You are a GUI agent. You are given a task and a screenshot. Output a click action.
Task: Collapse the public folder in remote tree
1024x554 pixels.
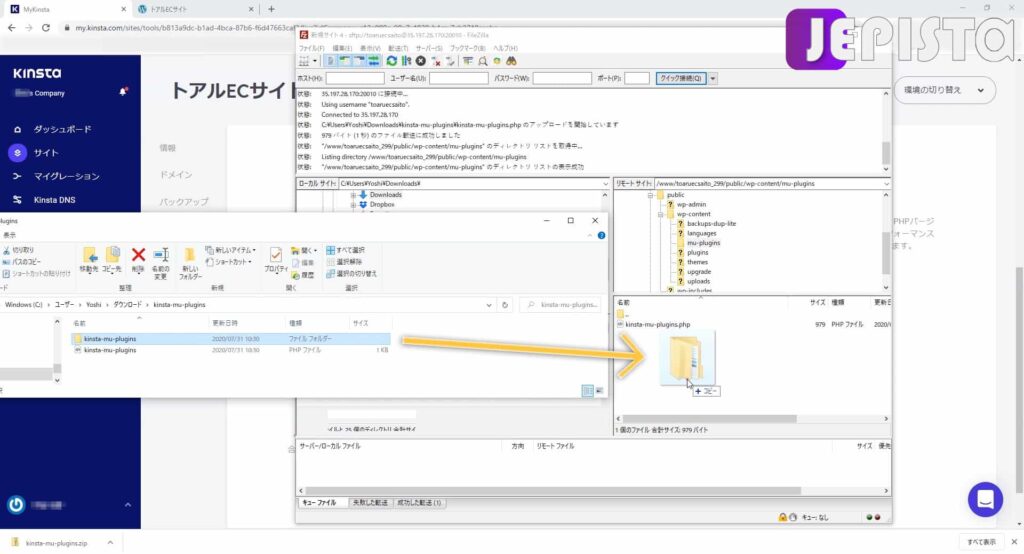pyautogui.click(x=650, y=195)
